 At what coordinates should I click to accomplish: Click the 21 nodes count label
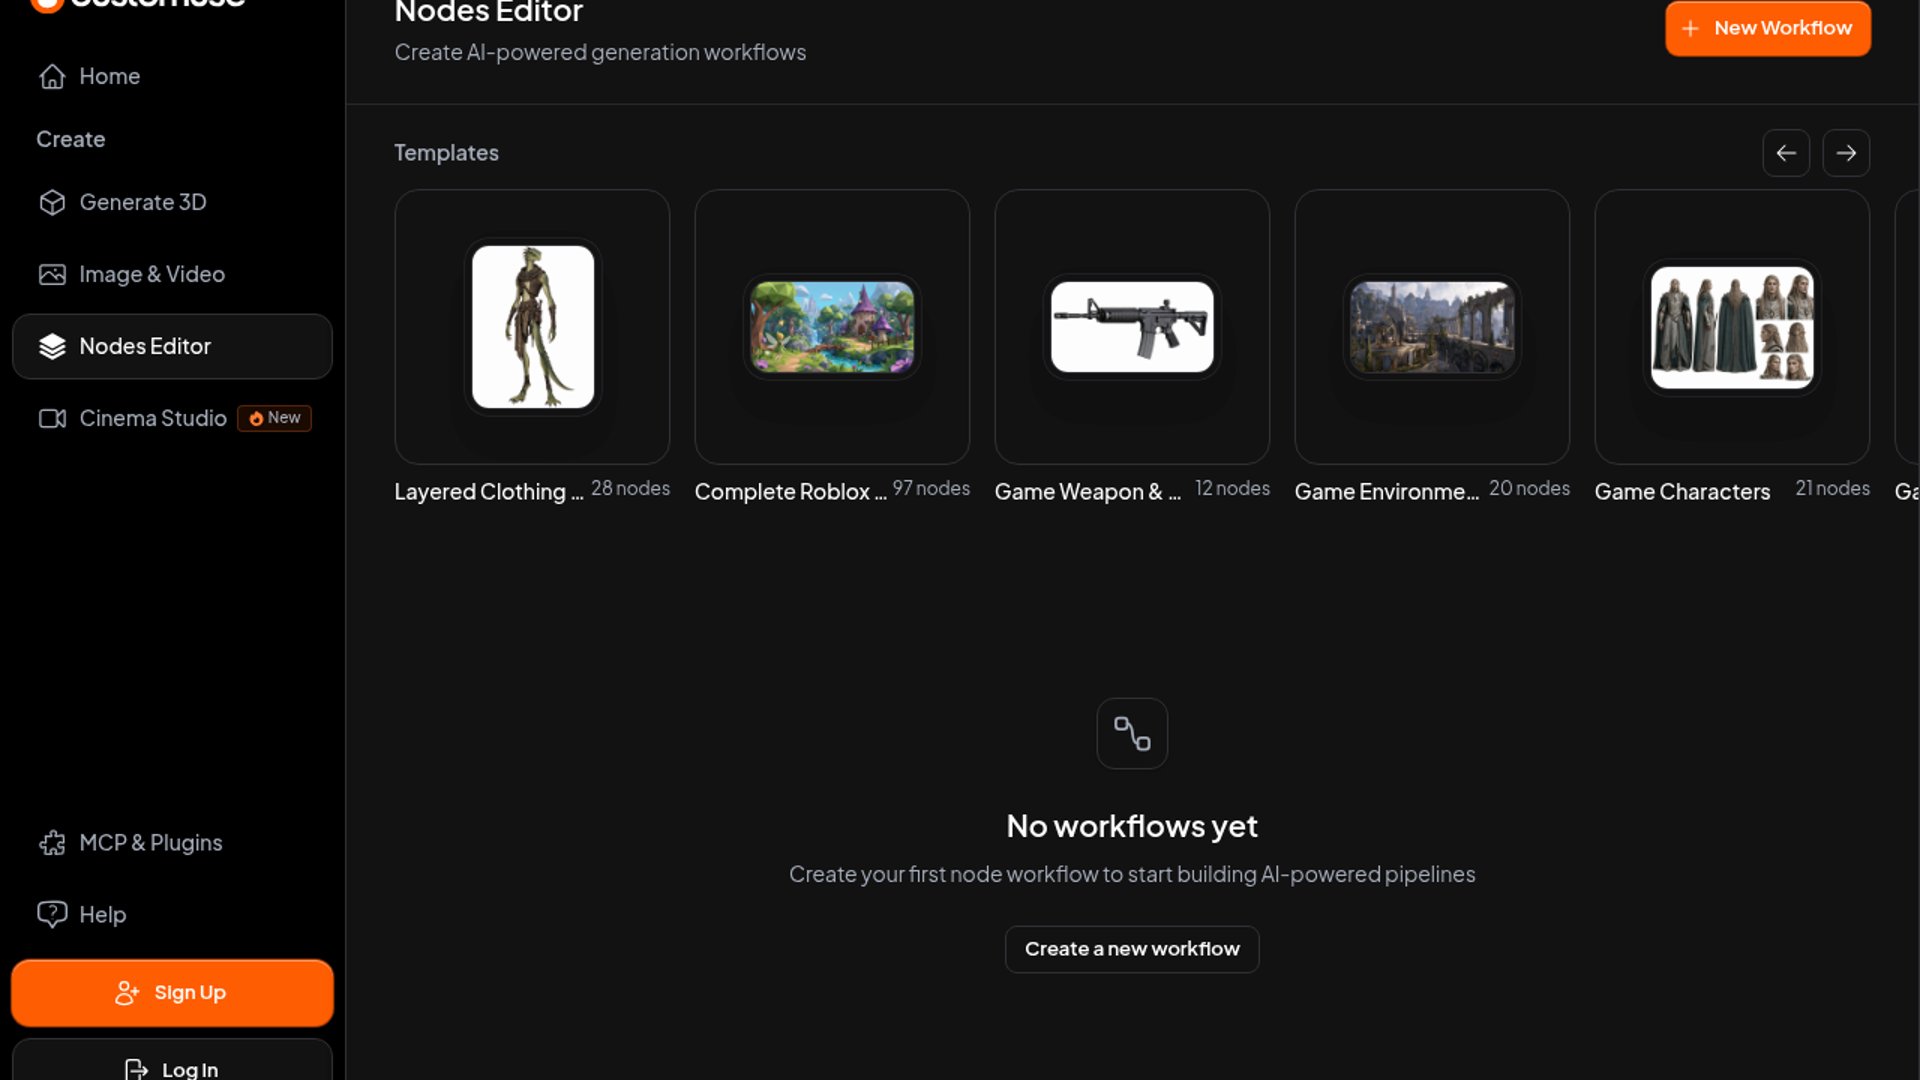[1832, 488]
